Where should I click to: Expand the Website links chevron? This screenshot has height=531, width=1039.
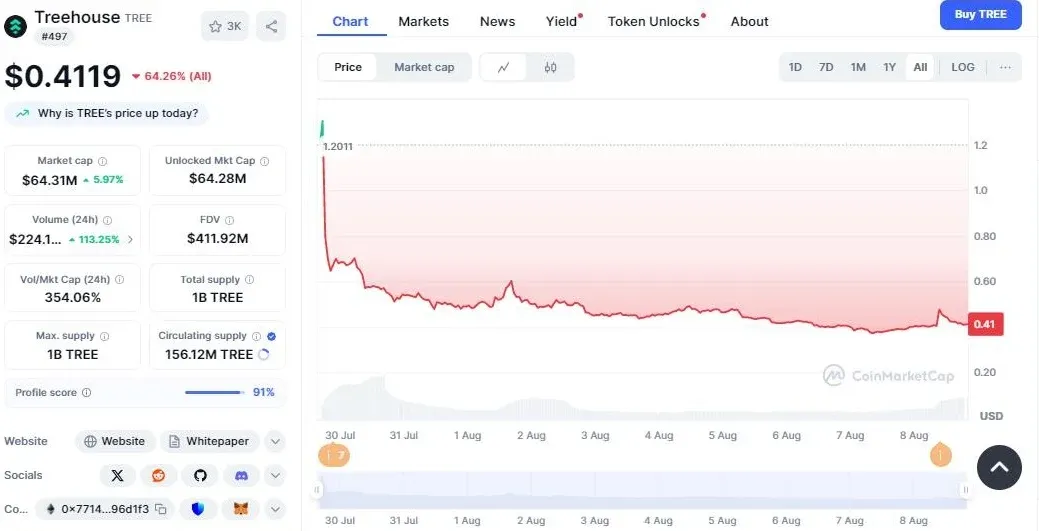[275, 441]
